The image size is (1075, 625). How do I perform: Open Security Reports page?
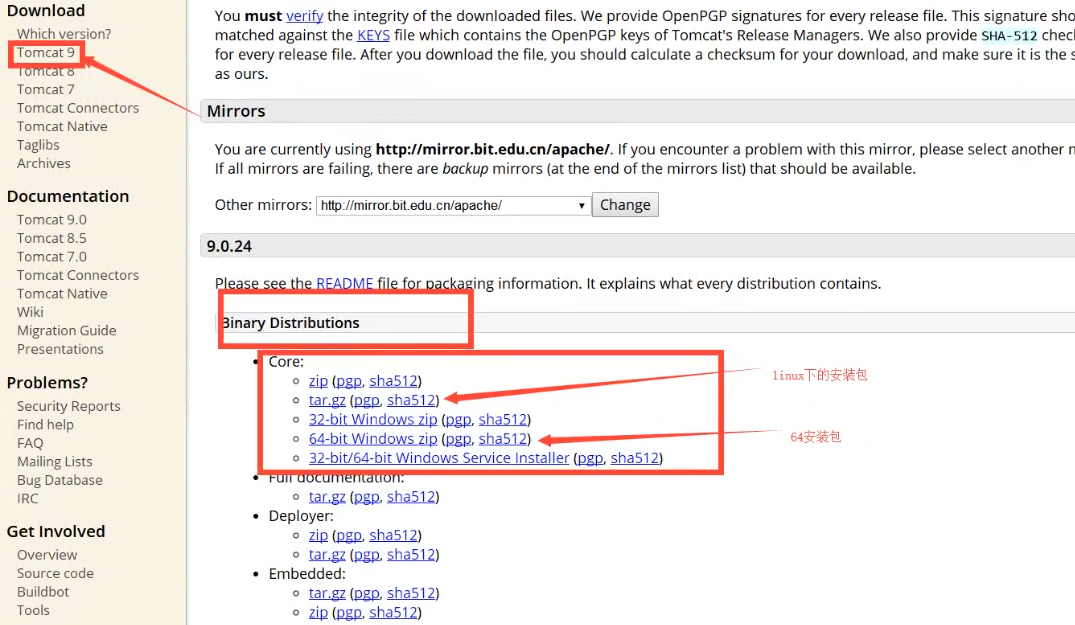click(x=69, y=406)
